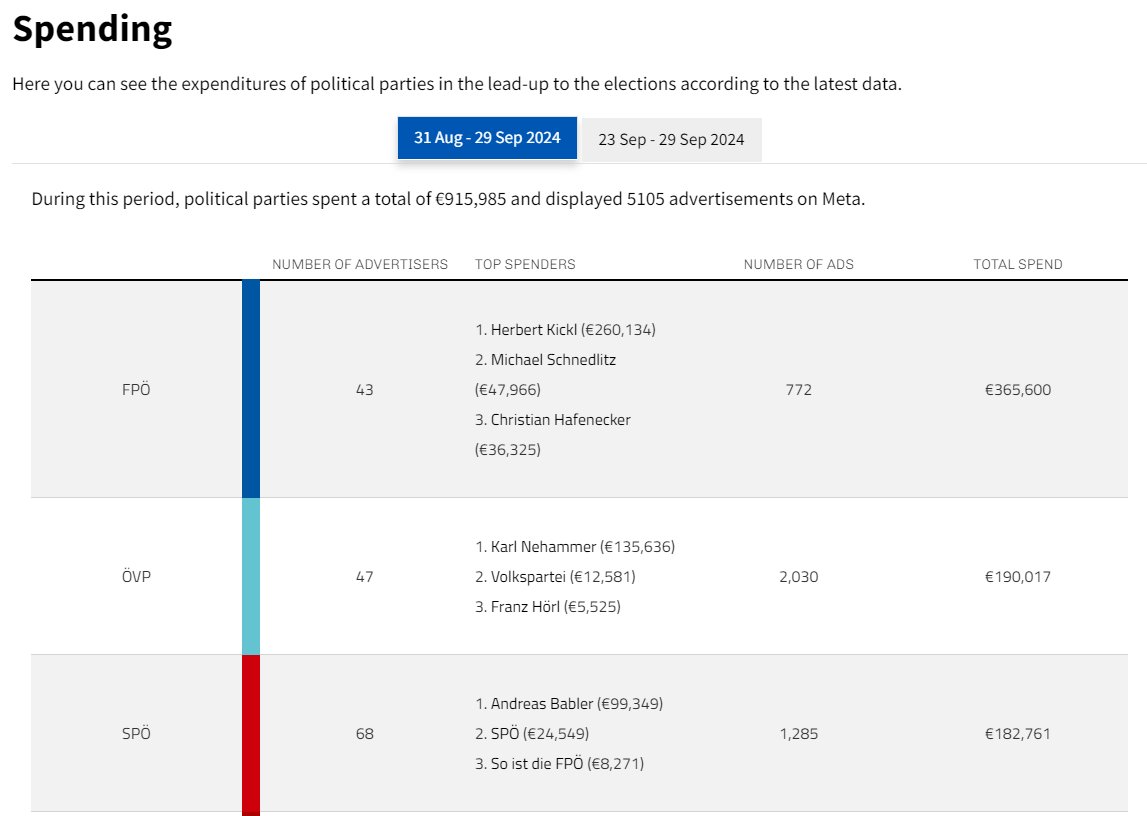Image resolution: width=1147 pixels, height=816 pixels.
Task: Click SPÖ total spend €182,761
Action: point(1018,733)
